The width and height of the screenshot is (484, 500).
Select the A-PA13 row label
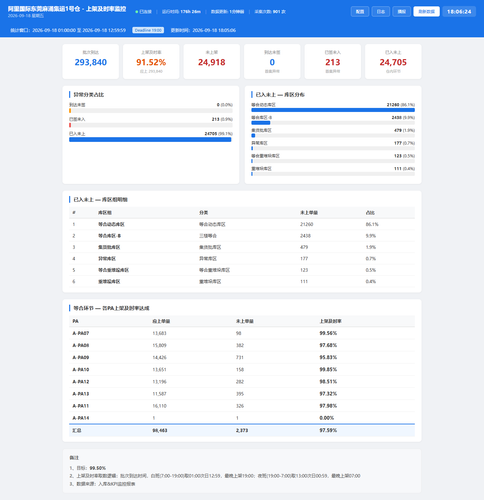pos(81,394)
